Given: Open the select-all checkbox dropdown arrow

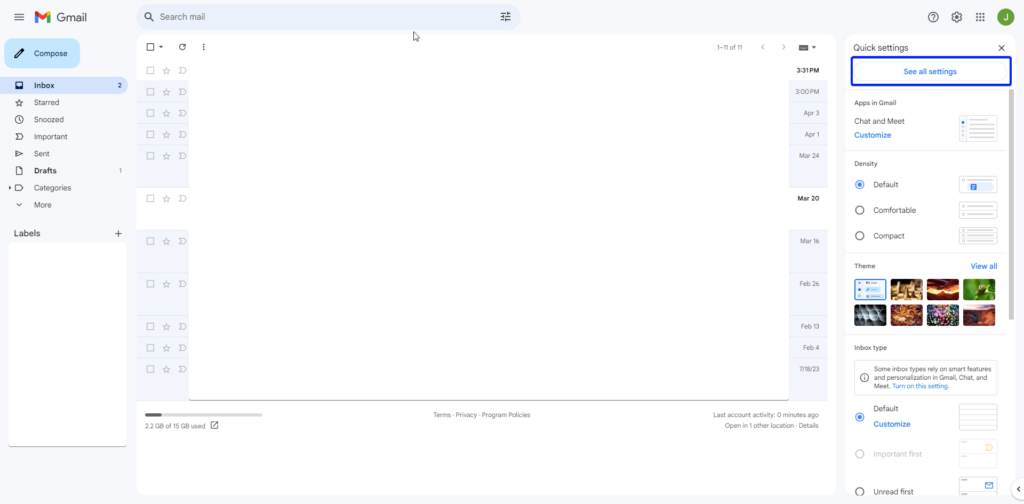Looking at the screenshot, I should [161, 47].
